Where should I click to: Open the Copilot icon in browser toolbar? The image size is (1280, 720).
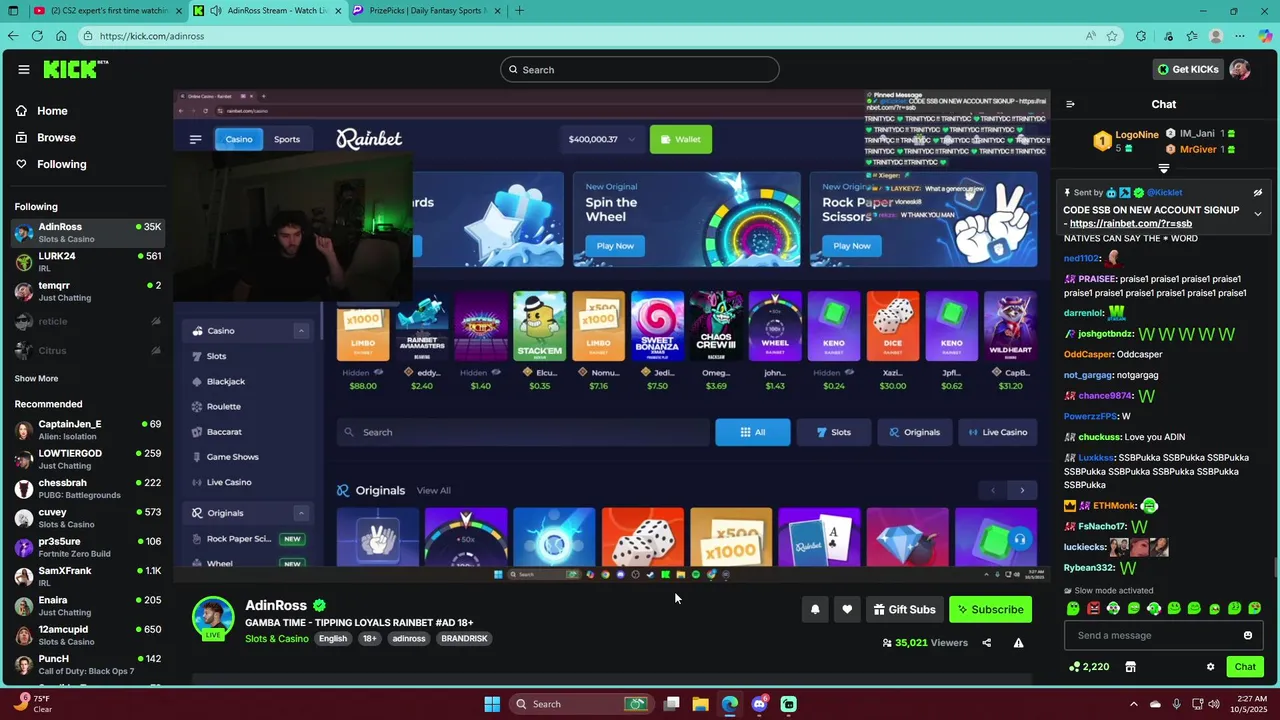click(1265, 36)
